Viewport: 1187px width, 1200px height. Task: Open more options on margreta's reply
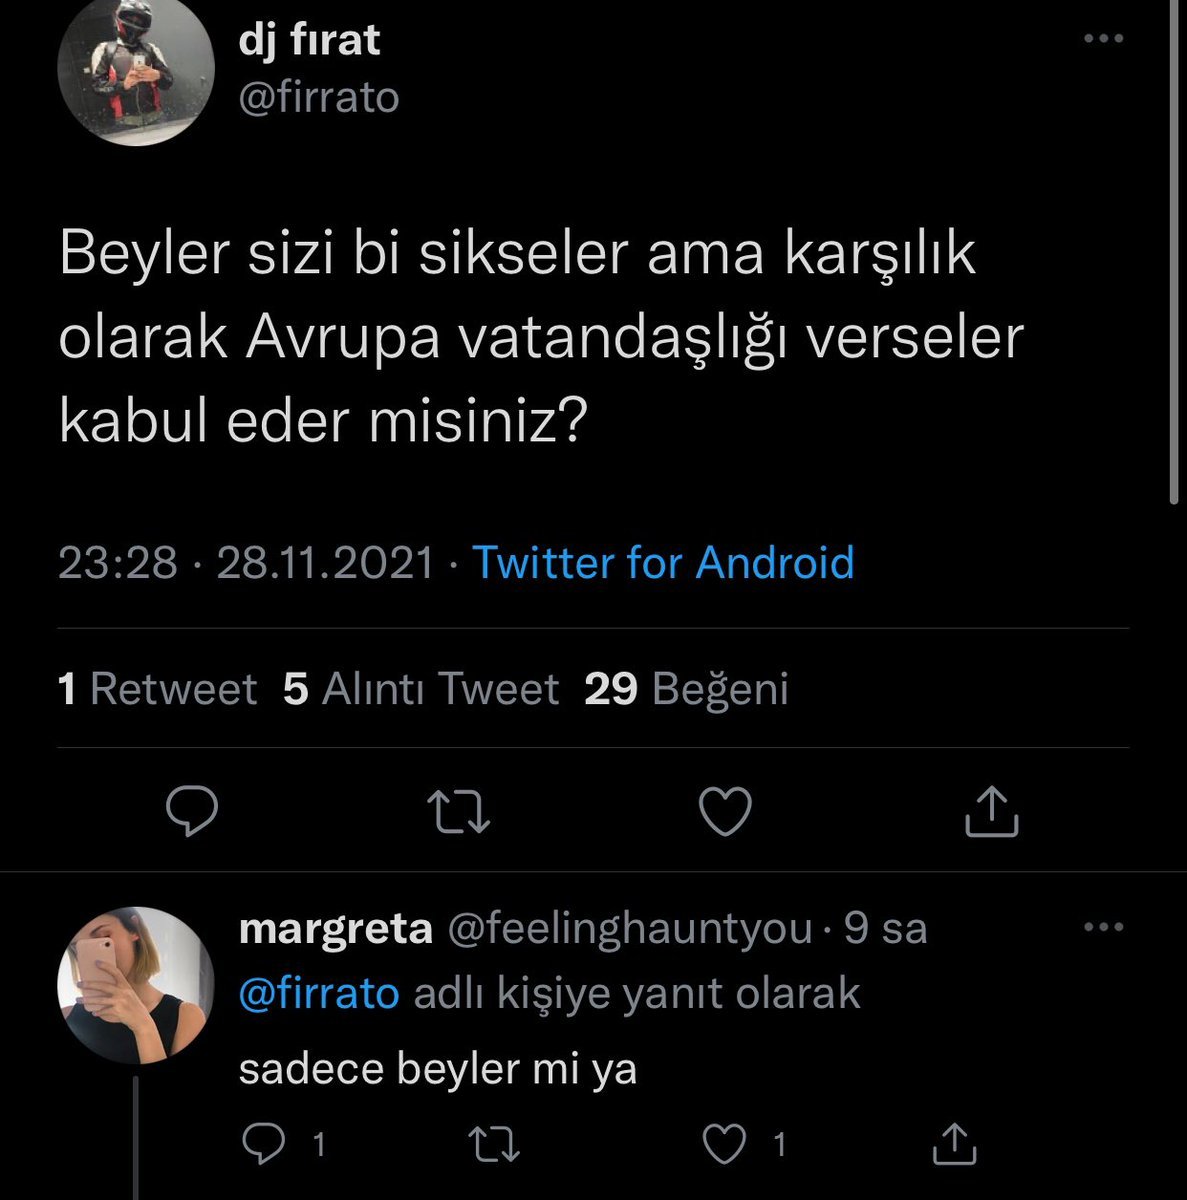pos(1104,927)
